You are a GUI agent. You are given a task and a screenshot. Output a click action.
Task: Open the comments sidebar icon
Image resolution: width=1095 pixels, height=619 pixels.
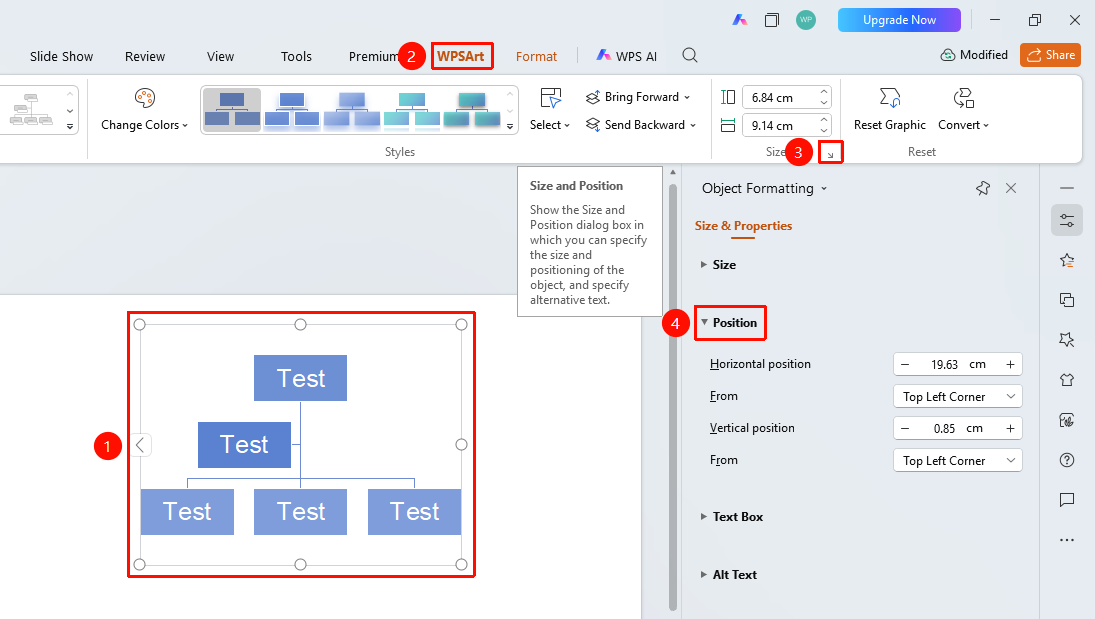coord(1067,500)
